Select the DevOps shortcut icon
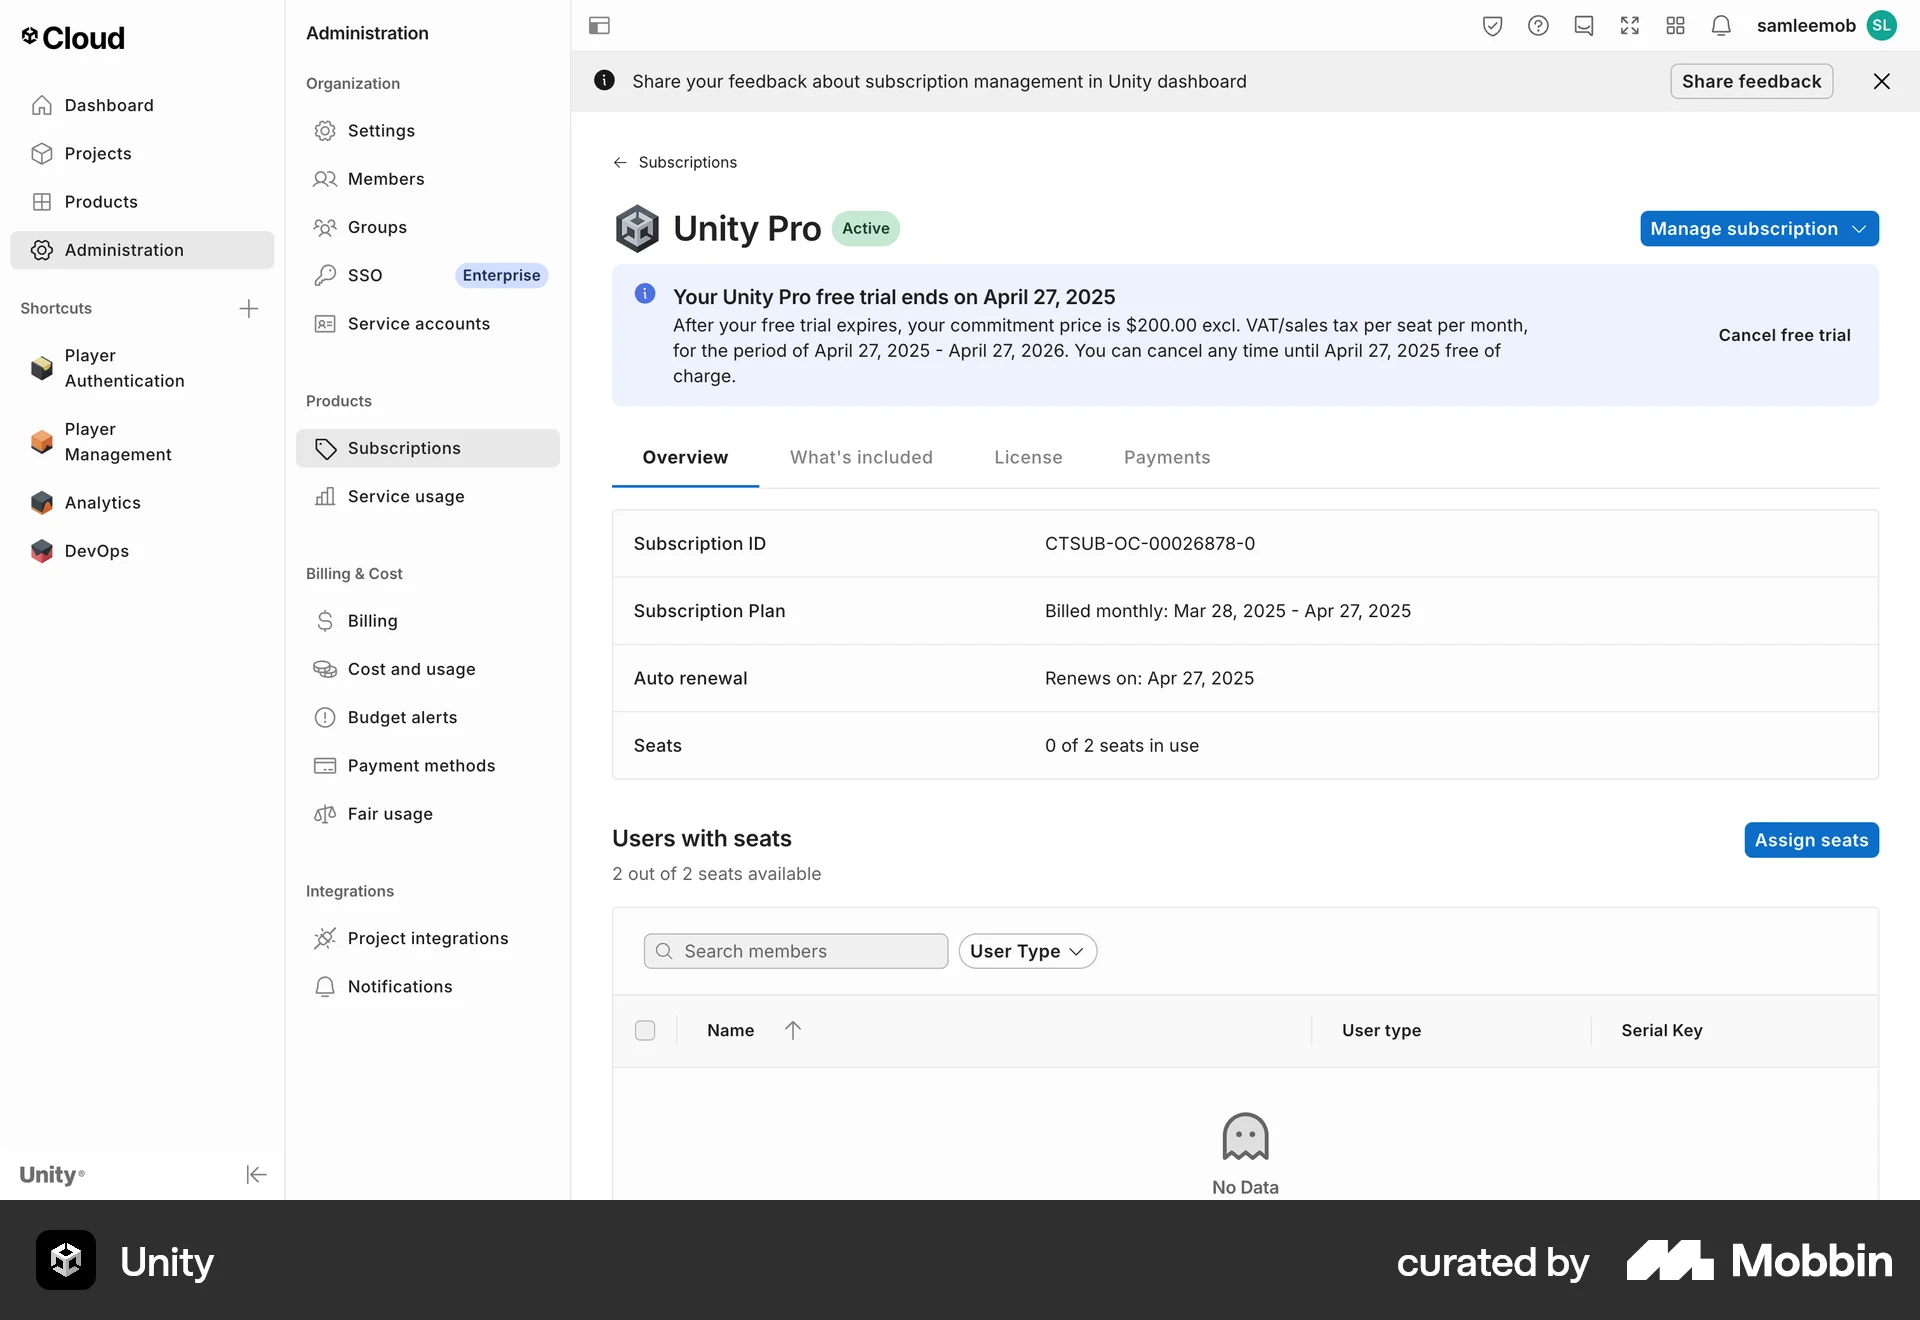This screenshot has width=1920, height=1320. coord(41,551)
